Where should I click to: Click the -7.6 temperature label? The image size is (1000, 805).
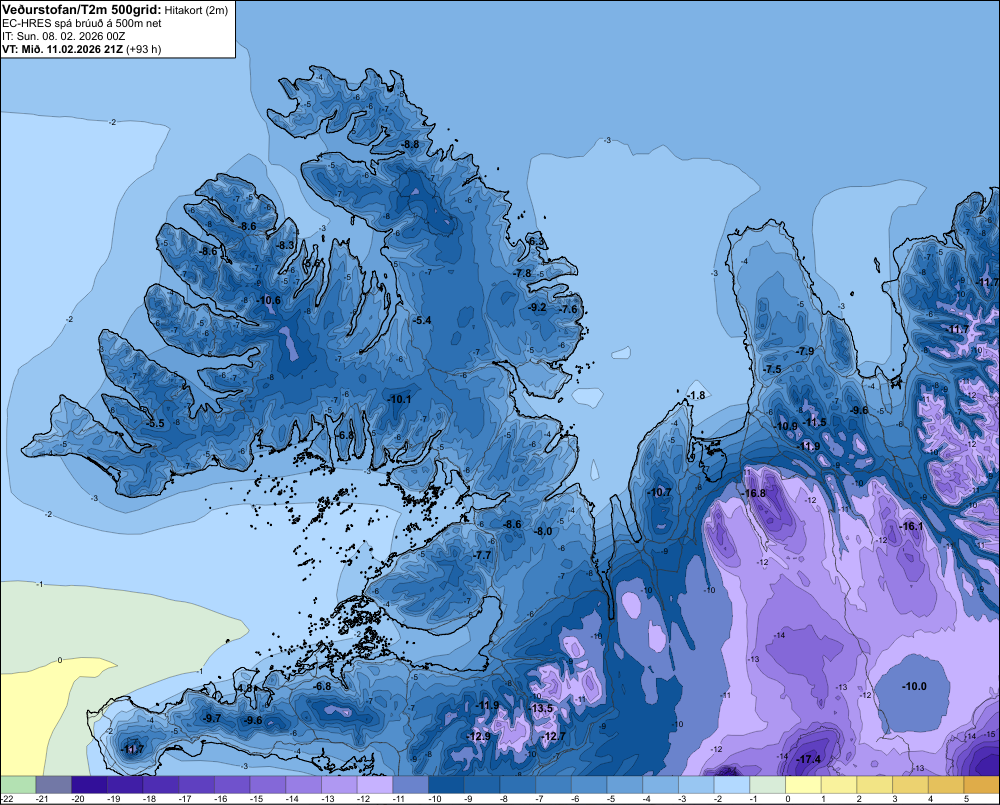568,309
